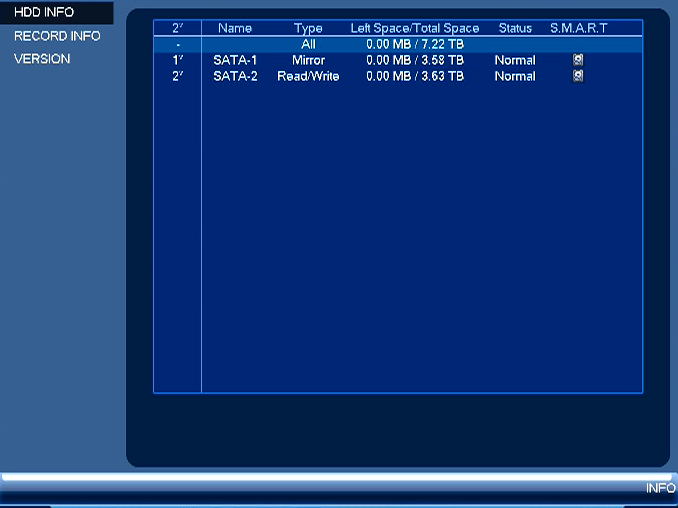The image size is (678, 508).
Task: Click the Name column header
Action: (235, 28)
